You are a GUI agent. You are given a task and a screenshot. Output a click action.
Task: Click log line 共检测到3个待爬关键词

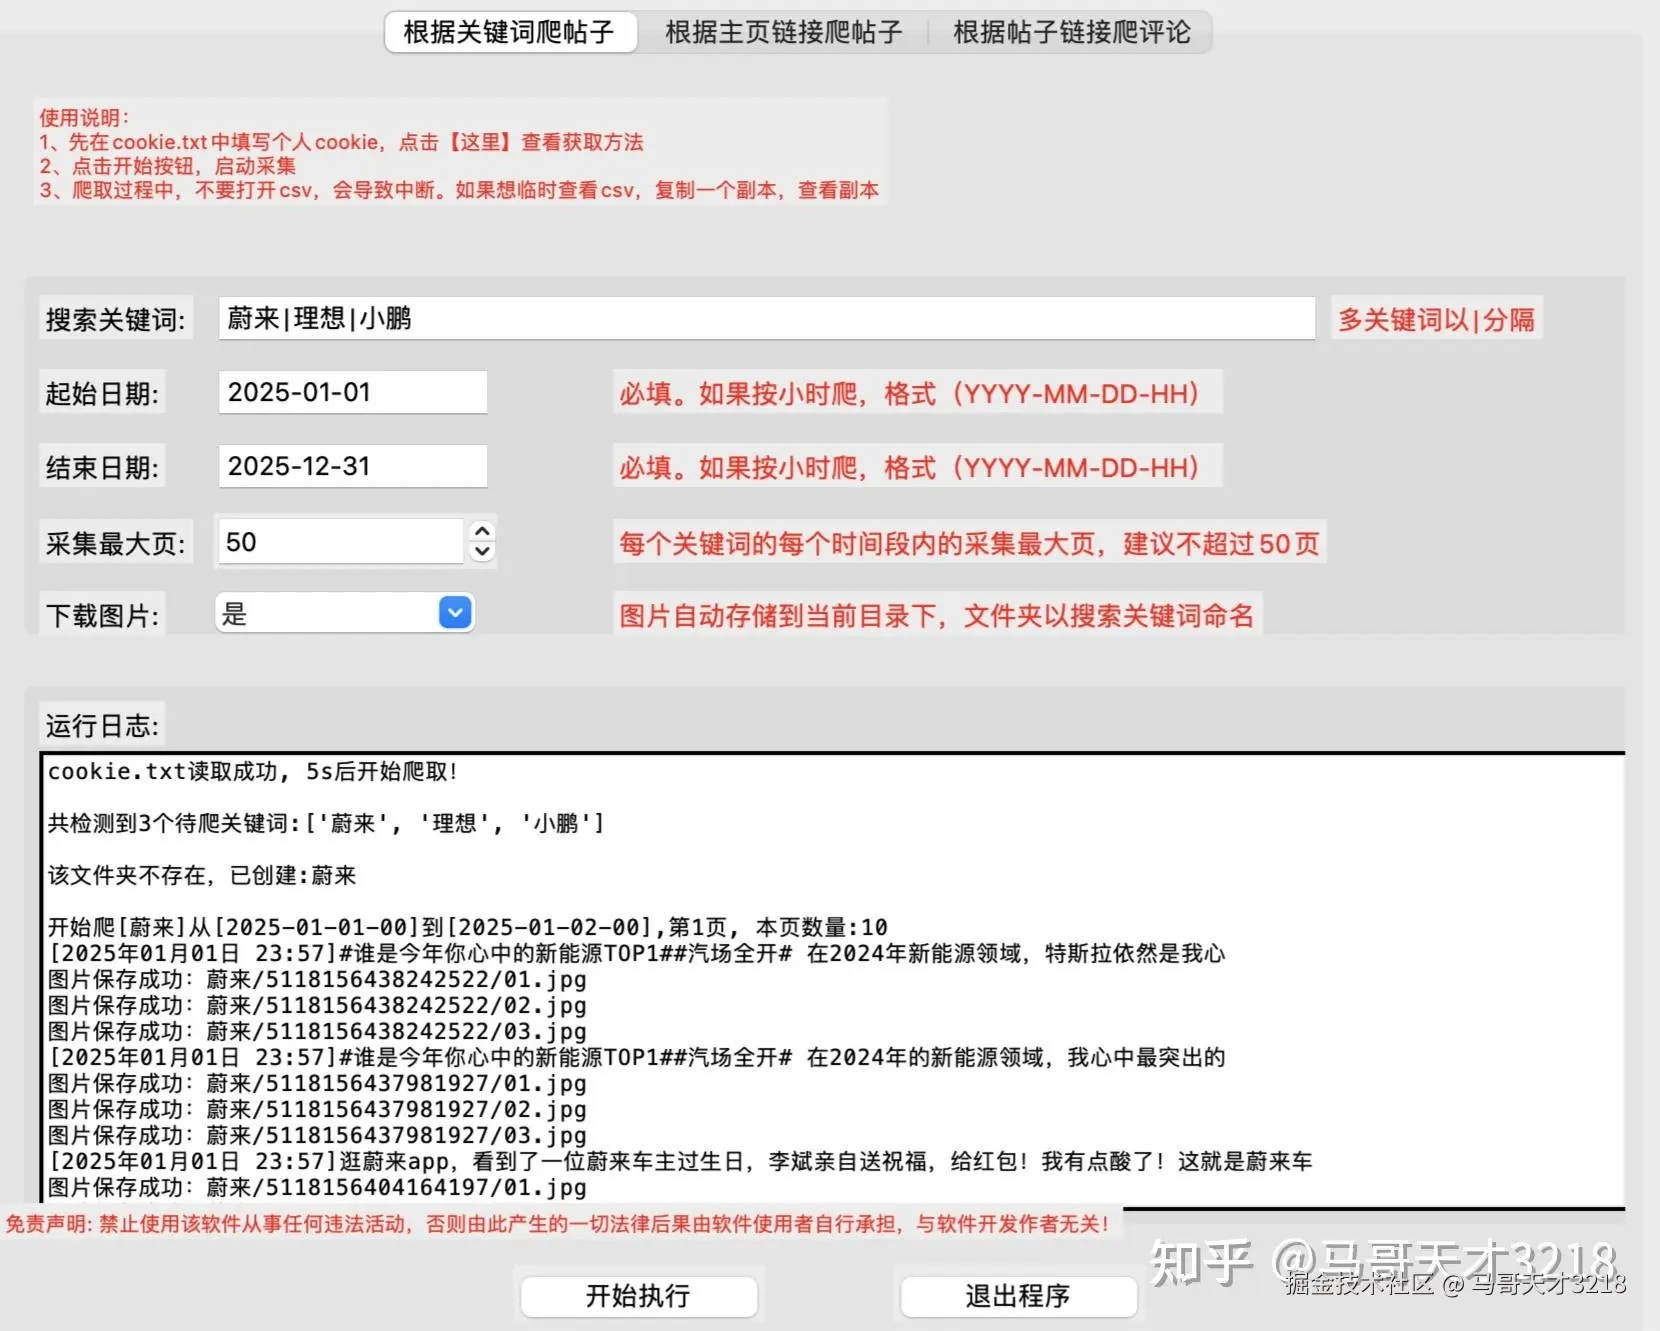[326, 823]
